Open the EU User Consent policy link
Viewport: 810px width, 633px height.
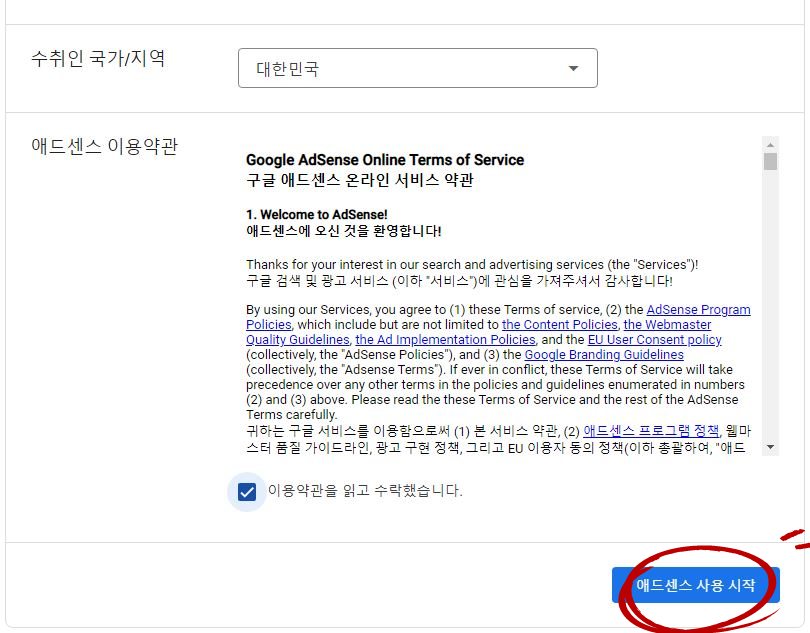[655, 339]
